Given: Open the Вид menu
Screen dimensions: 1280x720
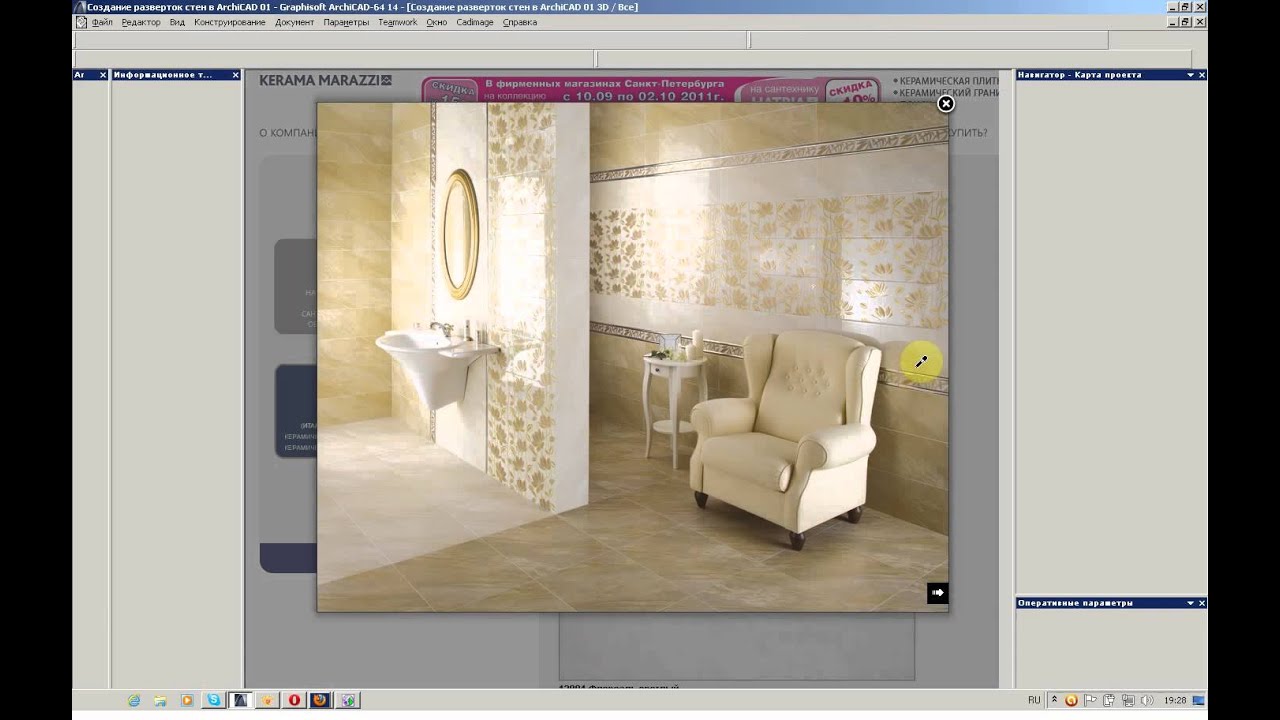Looking at the screenshot, I should (177, 22).
